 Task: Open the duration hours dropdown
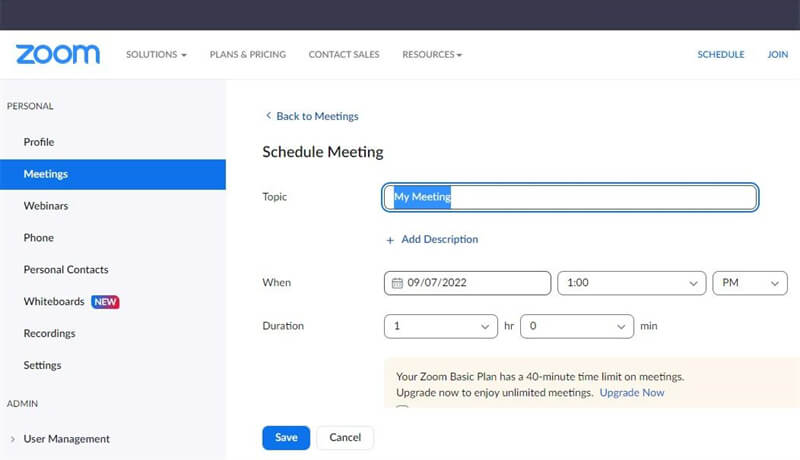click(440, 326)
